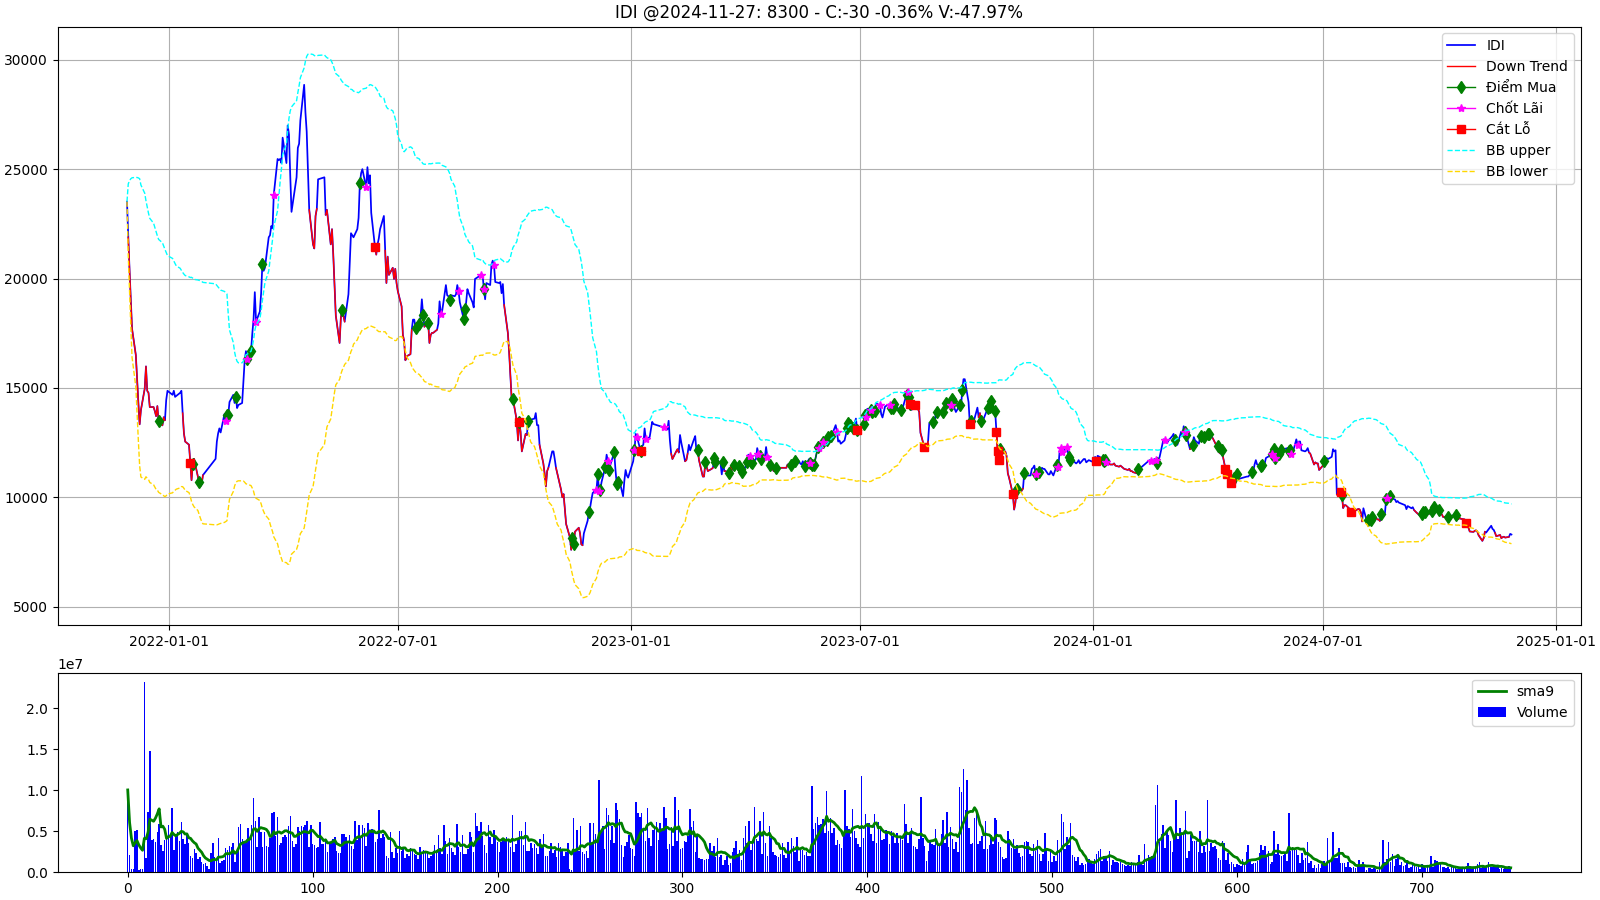Click the tallest volume bar spike
This screenshot has height=900, width=1600.
coord(144,777)
